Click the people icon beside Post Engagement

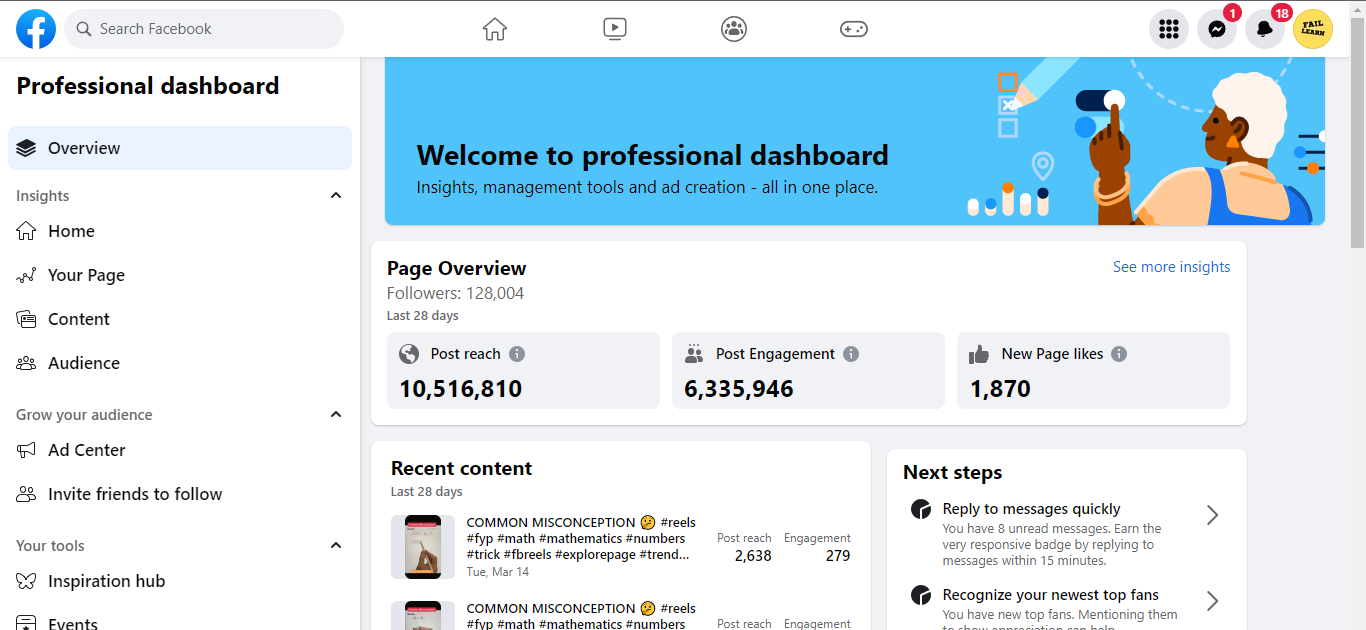(x=694, y=354)
